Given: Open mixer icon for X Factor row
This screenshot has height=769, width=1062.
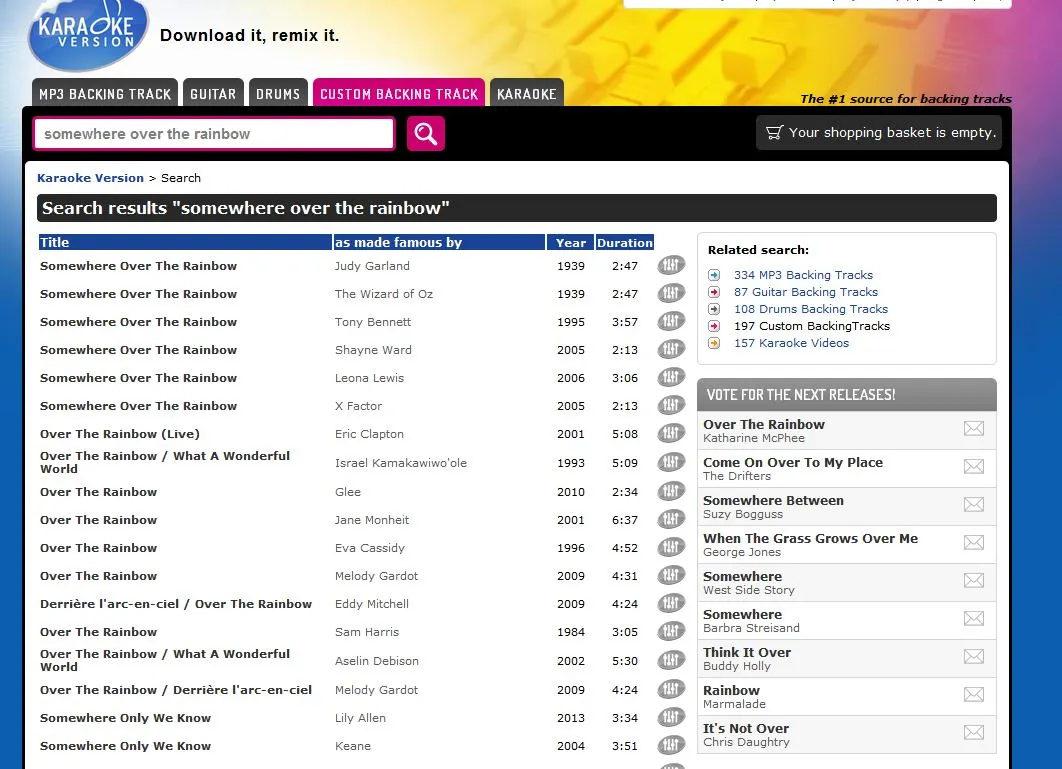Looking at the screenshot, I should click(671, 405).
